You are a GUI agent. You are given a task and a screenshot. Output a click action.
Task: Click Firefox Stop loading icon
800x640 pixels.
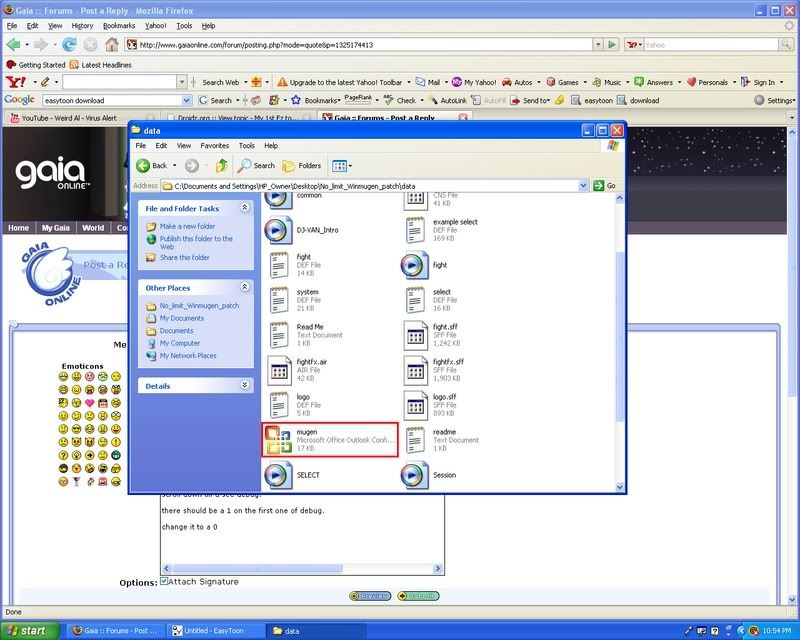click(90, 45)
